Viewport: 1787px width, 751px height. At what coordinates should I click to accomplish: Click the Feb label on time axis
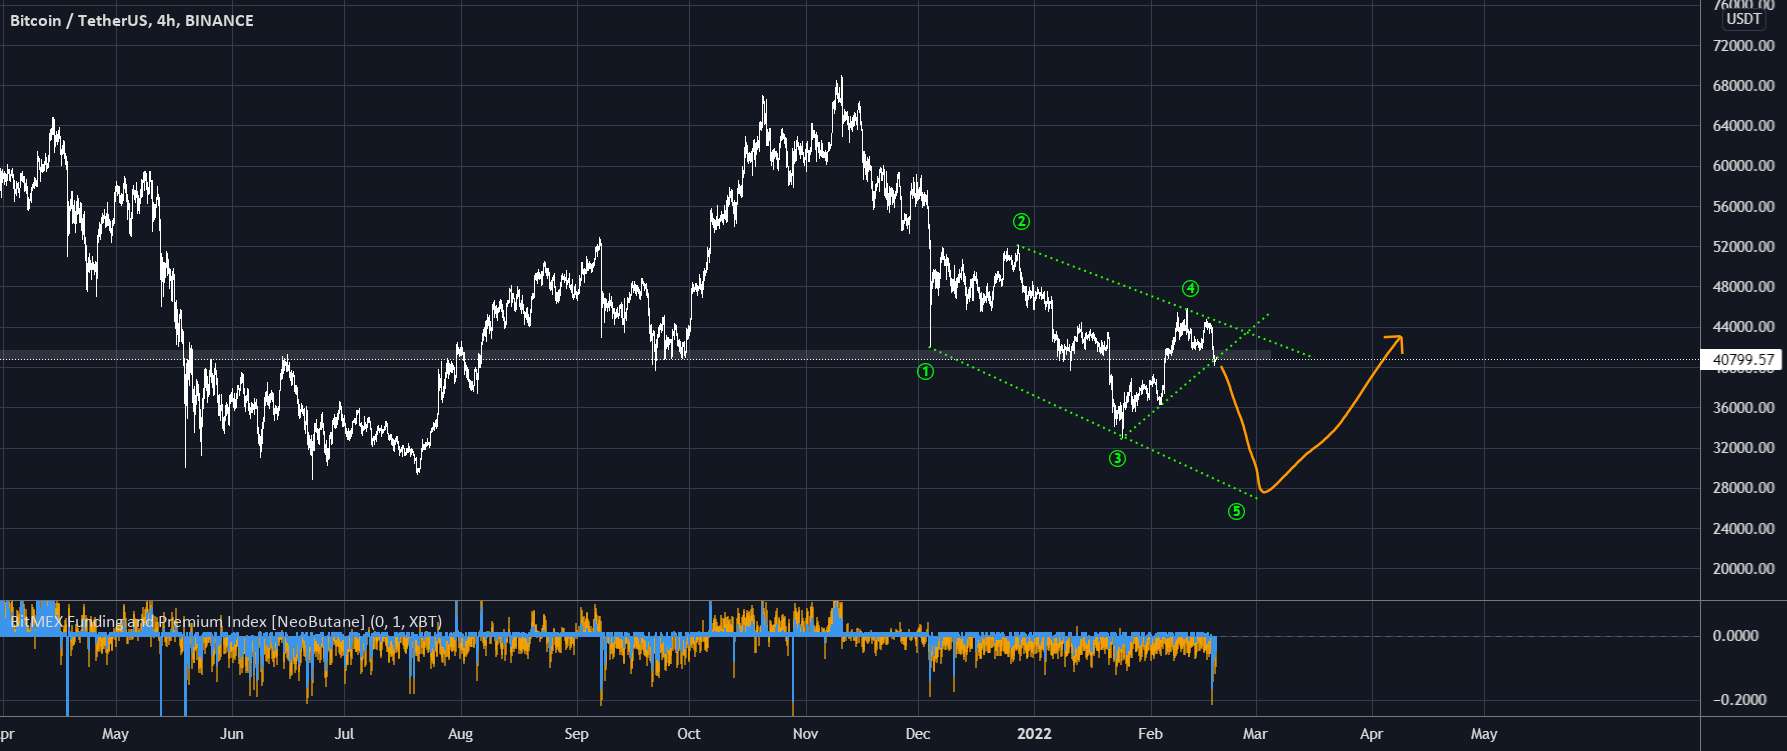(x=1150, y=734)
